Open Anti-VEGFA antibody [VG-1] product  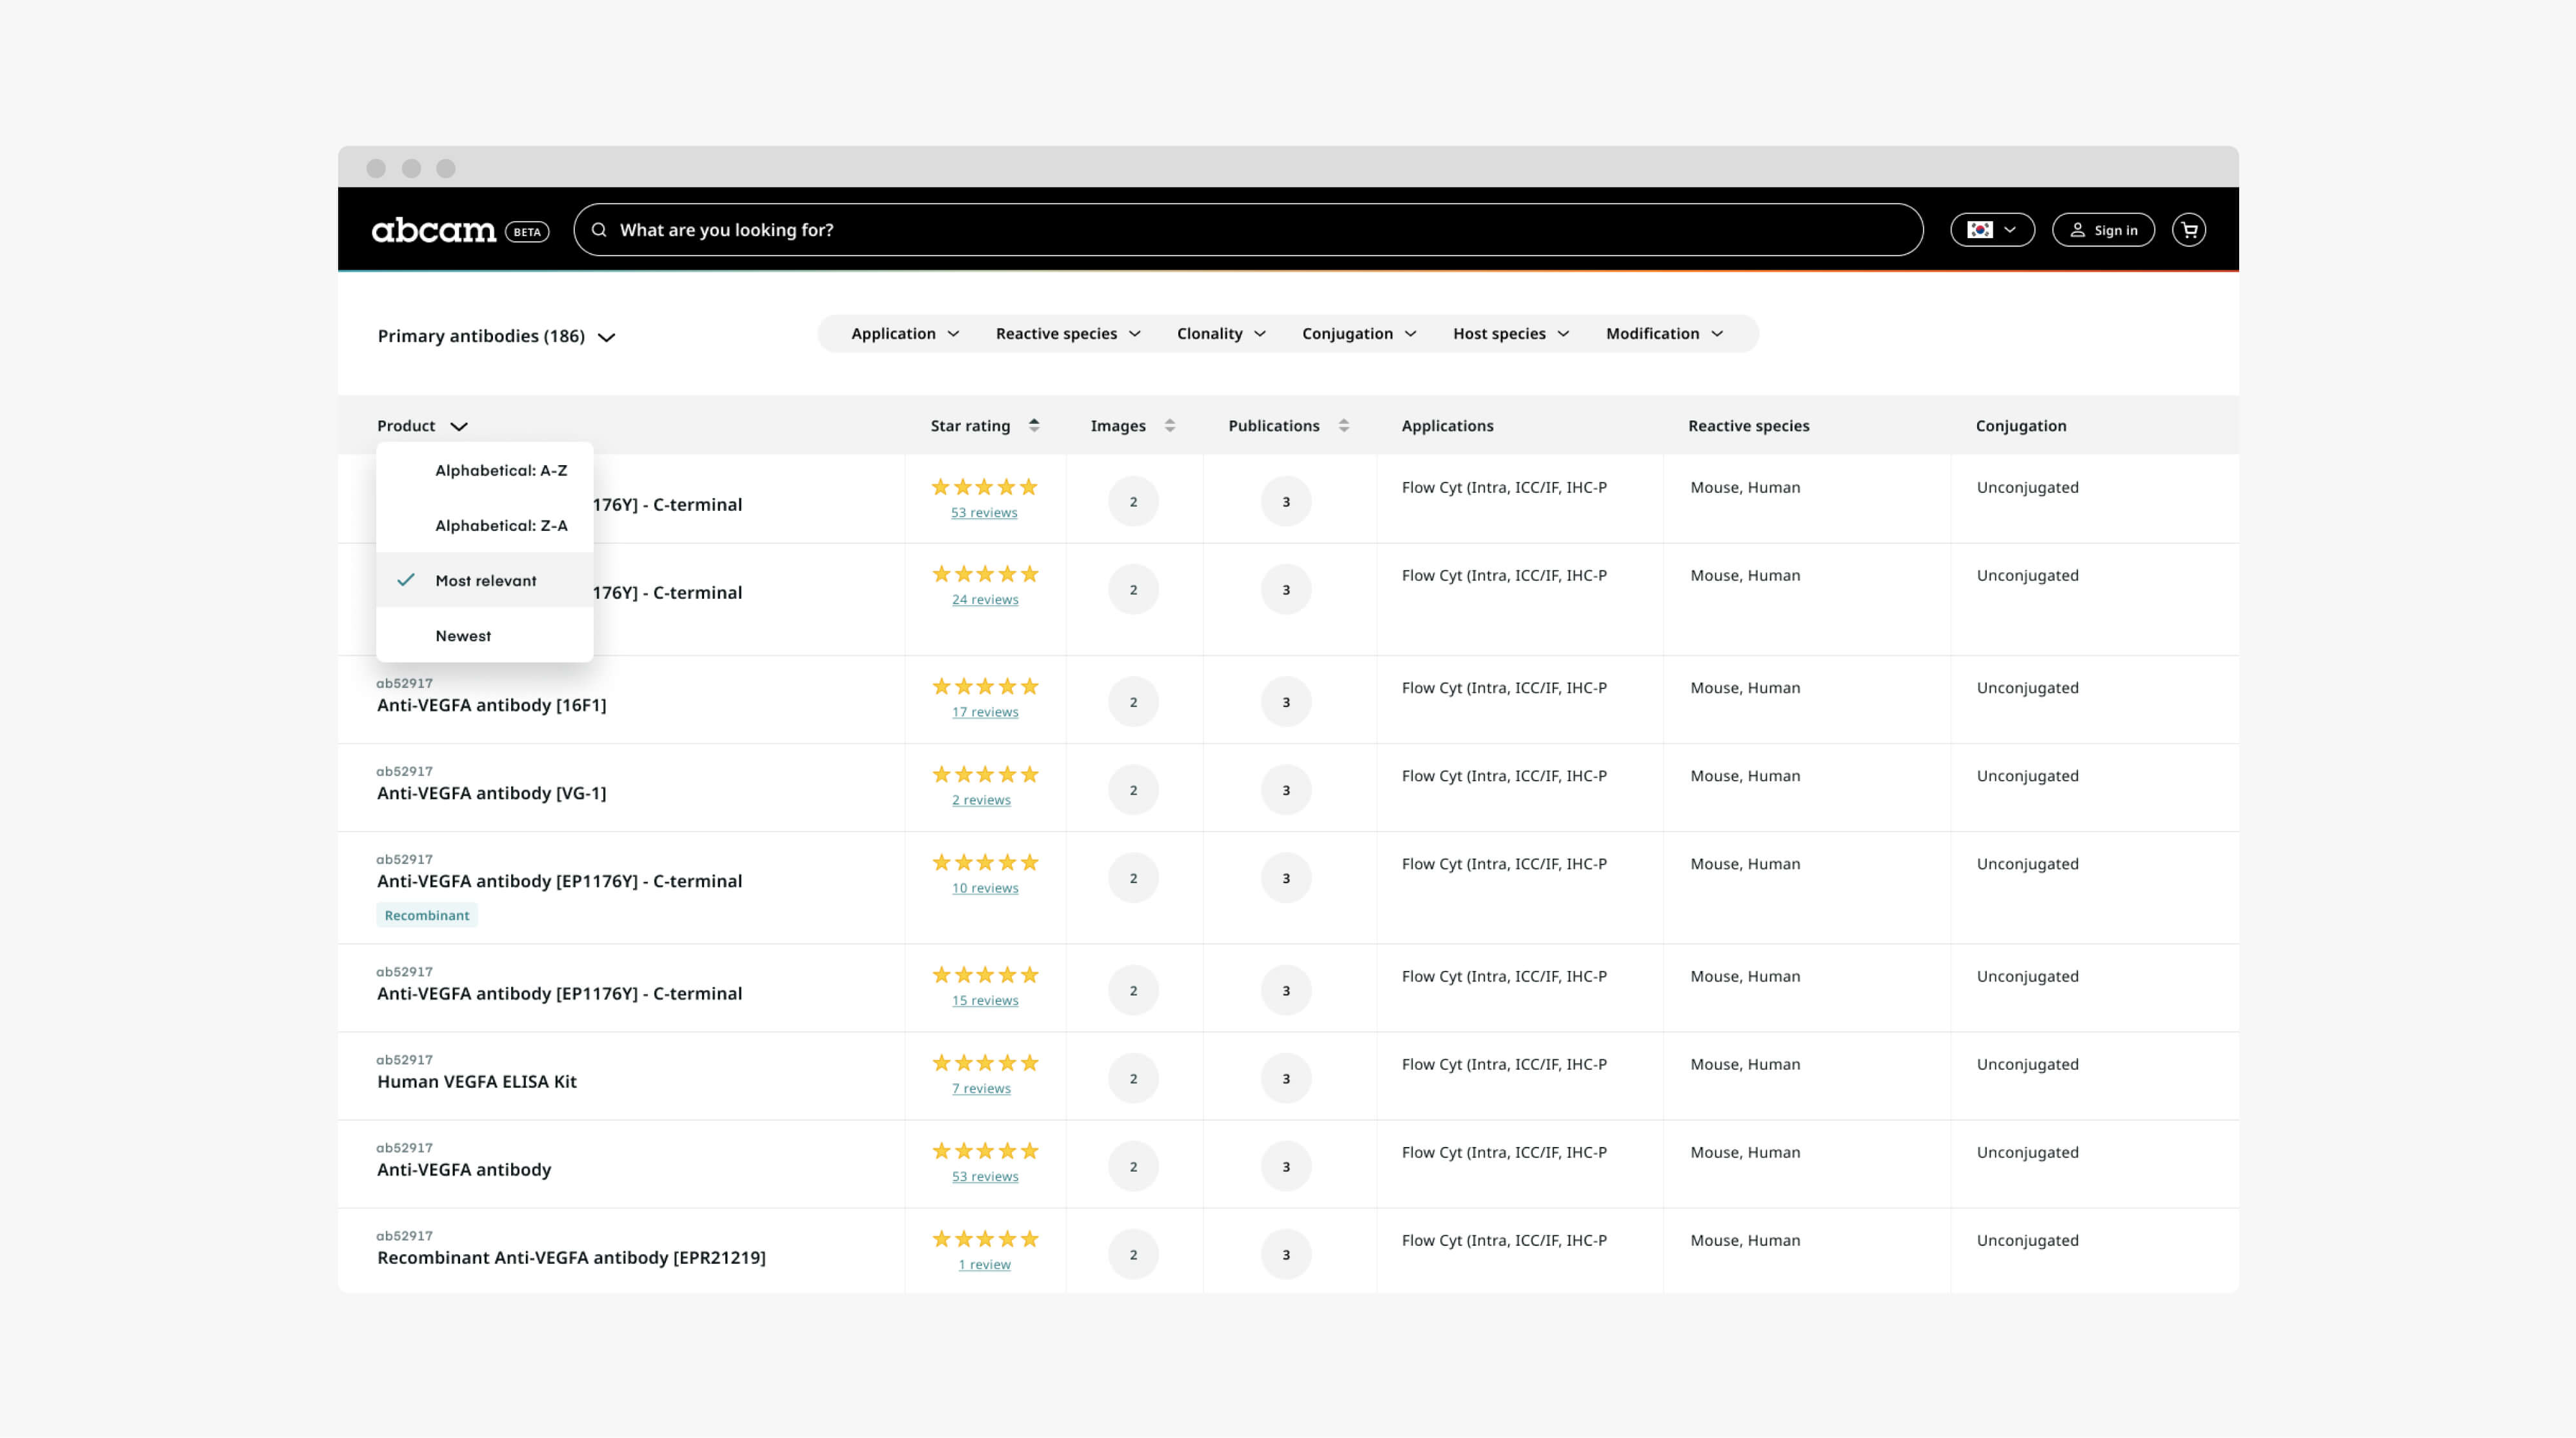pos(491,793)
